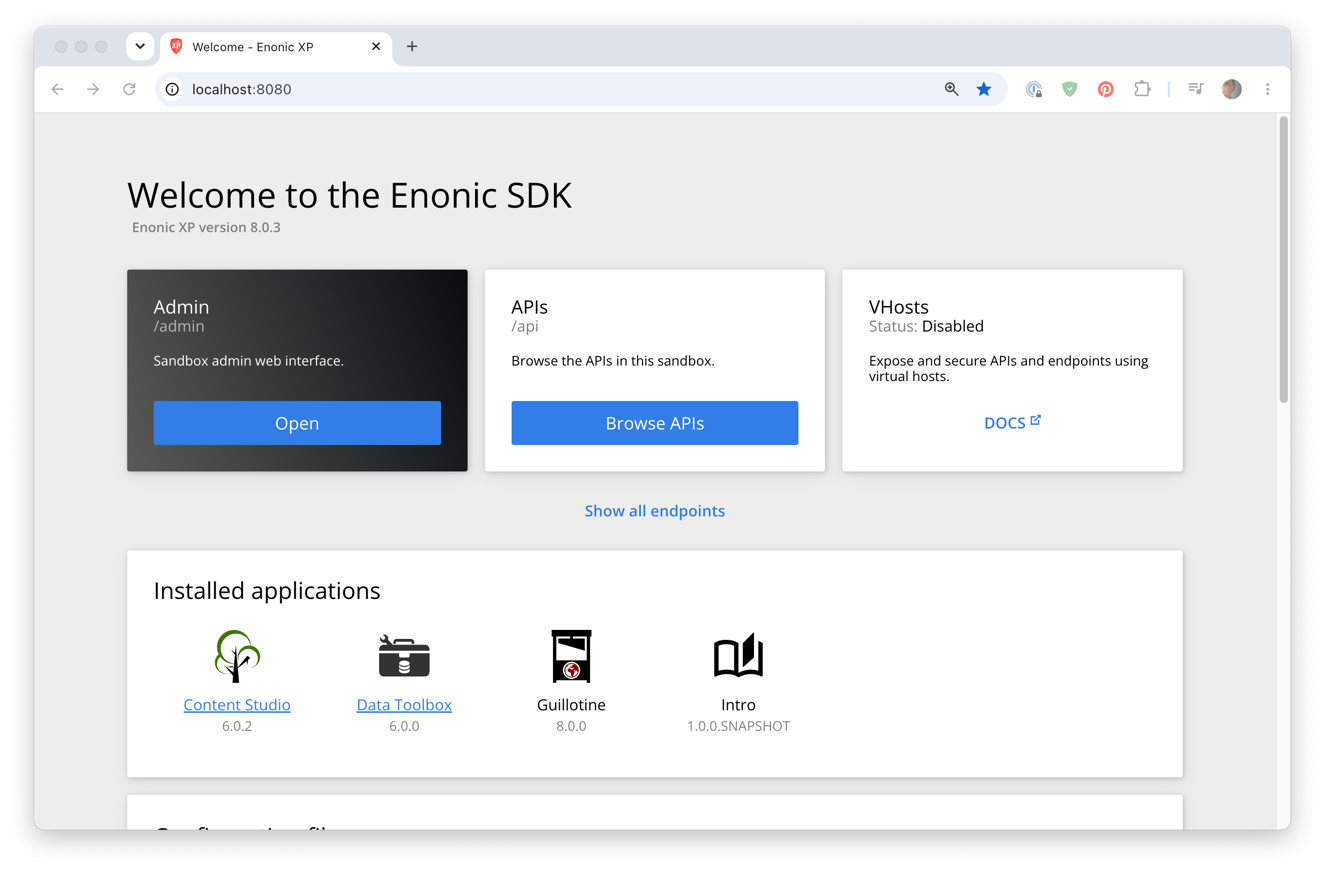Viewport: 1325px width, 872px height.
Task: Expand the tab search dropdown
Action: 140,46
